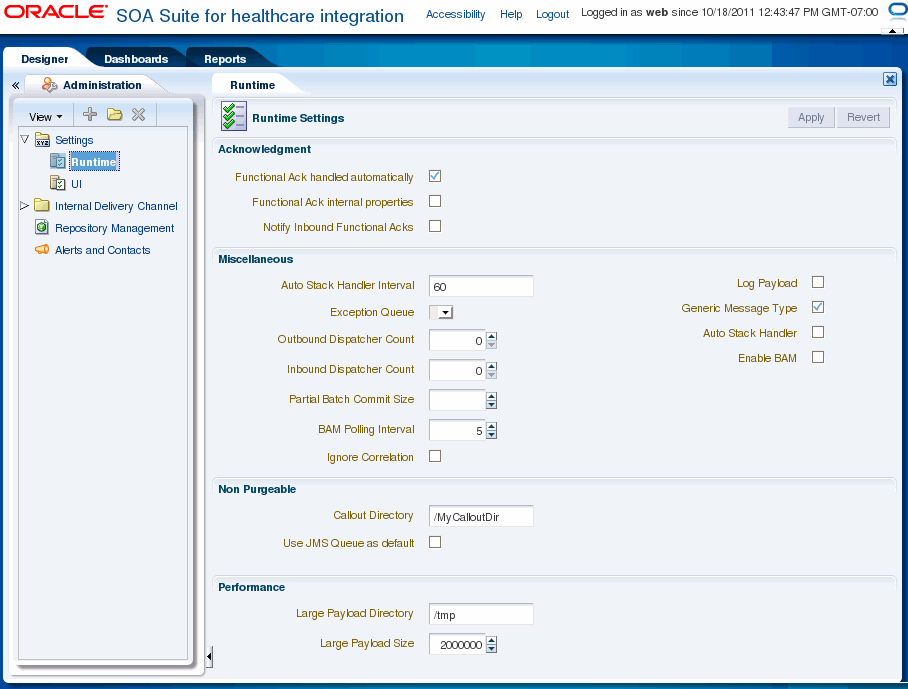This screenshot has height=689, width=908.
Task: Click the Settings folder icon in tree
Action: pyautogui.click(x=42, y=140)
